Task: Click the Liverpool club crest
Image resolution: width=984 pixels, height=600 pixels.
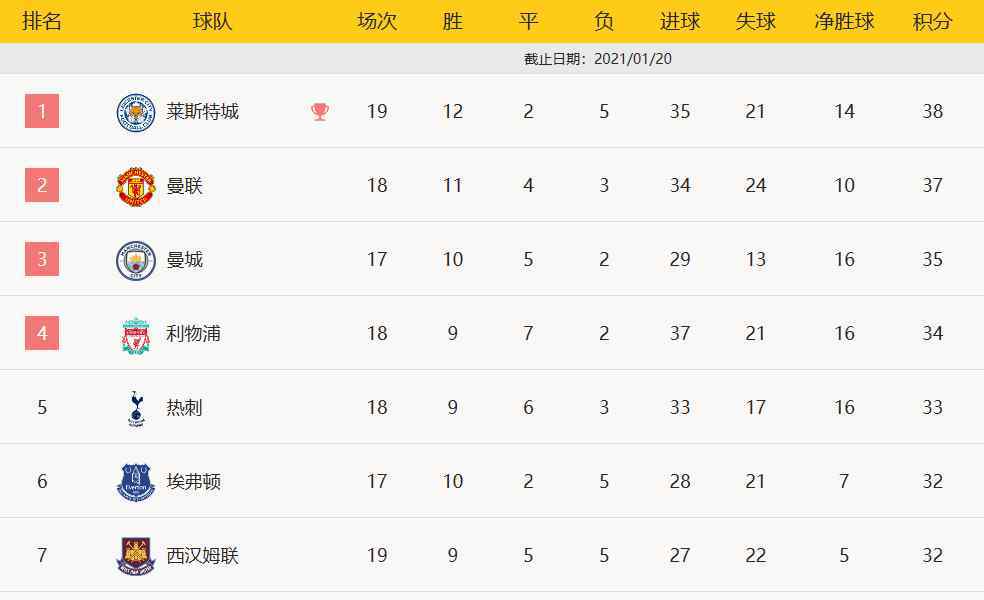Action: point(135,334)
